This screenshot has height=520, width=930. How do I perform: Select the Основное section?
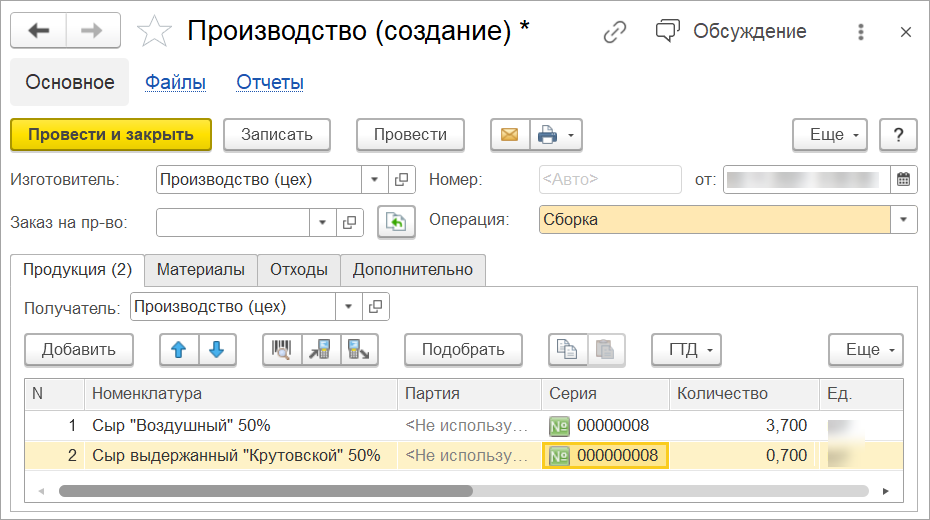[x=69, y=82]
